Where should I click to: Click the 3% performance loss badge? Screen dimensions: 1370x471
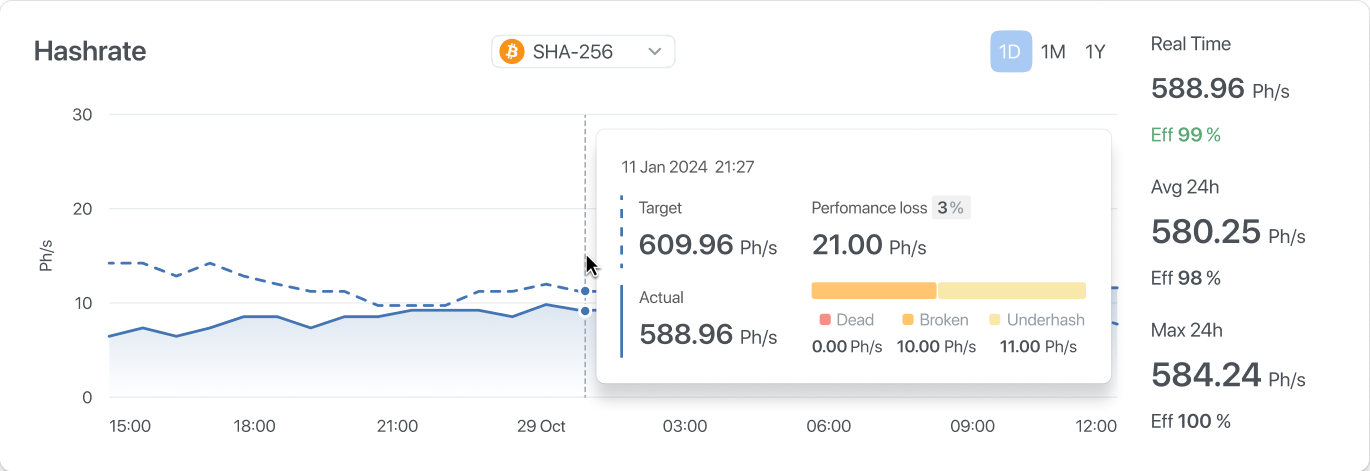click(950, 208)
